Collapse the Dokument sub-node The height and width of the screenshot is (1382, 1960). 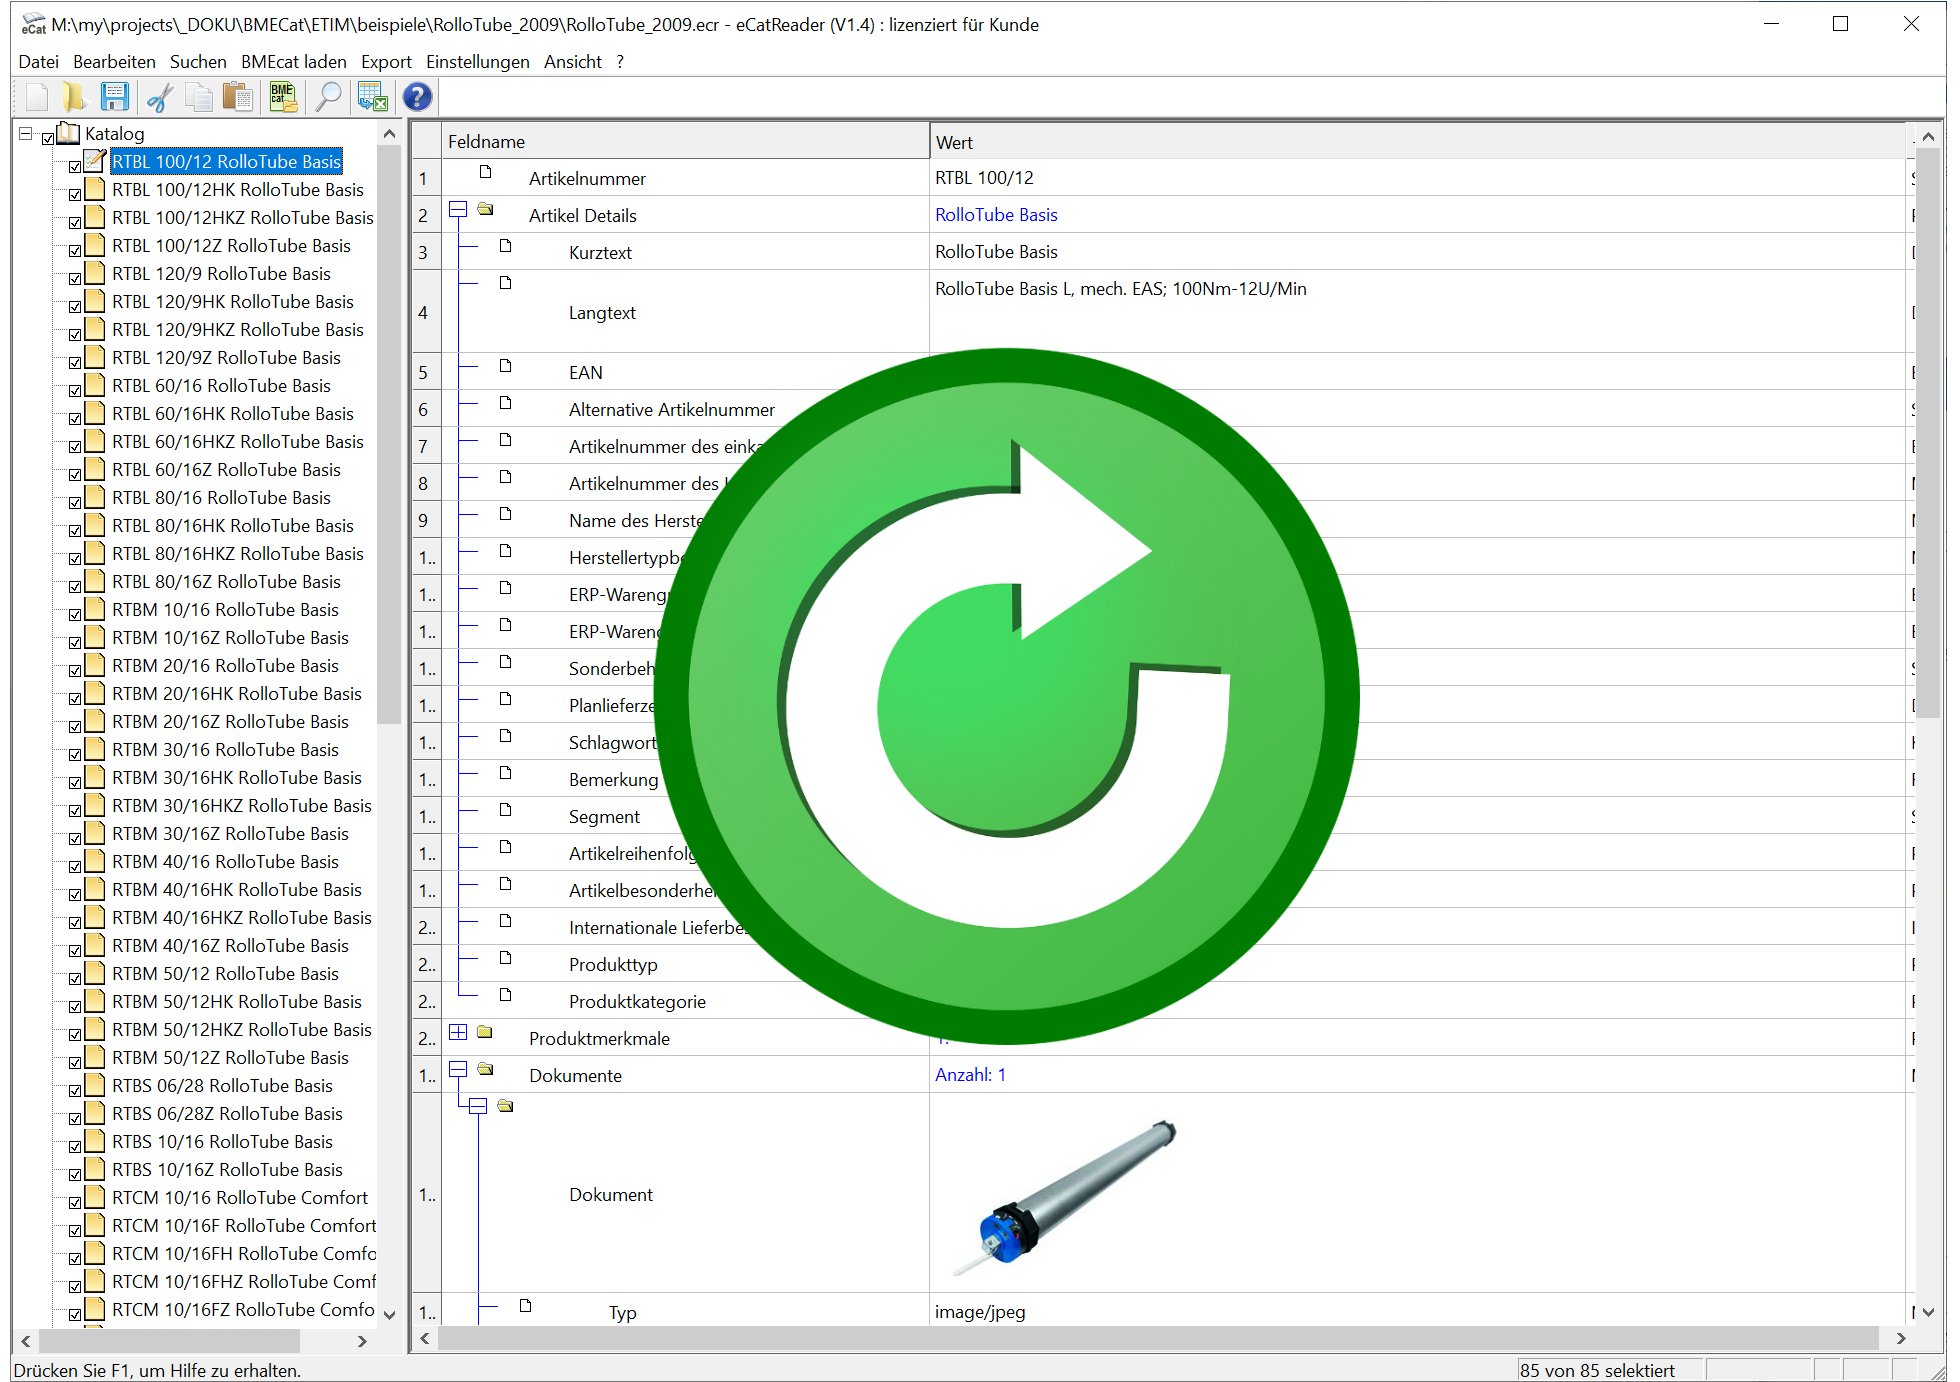click(478, 1106)
